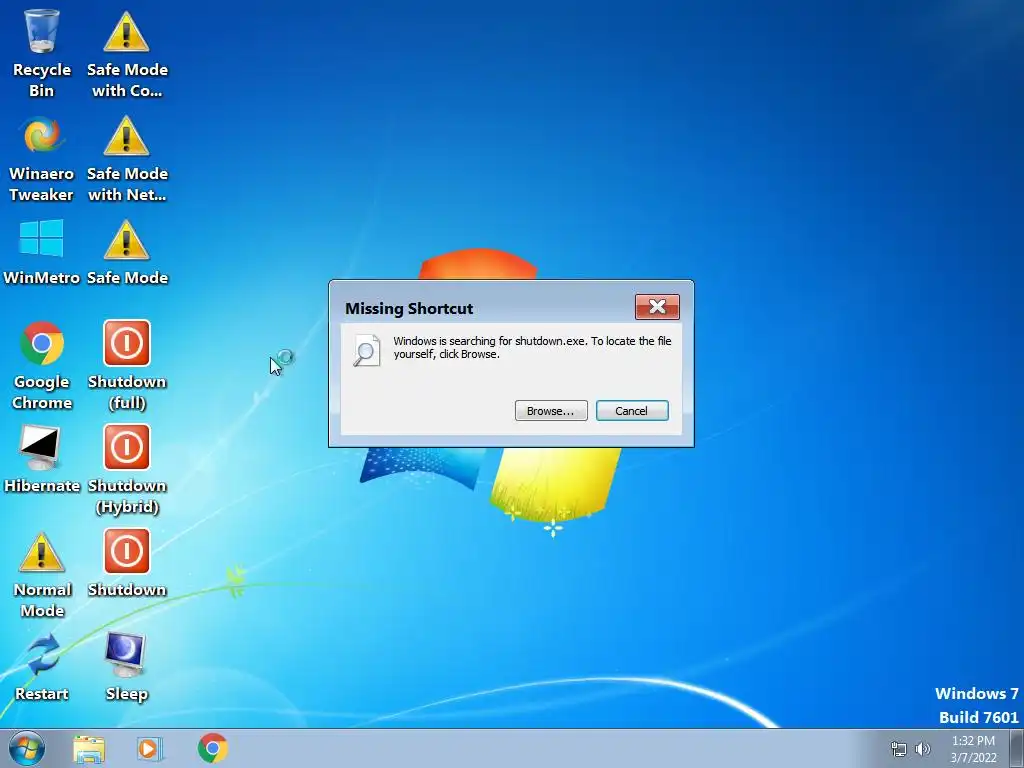Click the Browse... button in Missing Shortcut
This screenshot has height=768, width=1024.
tap(551, 411)
